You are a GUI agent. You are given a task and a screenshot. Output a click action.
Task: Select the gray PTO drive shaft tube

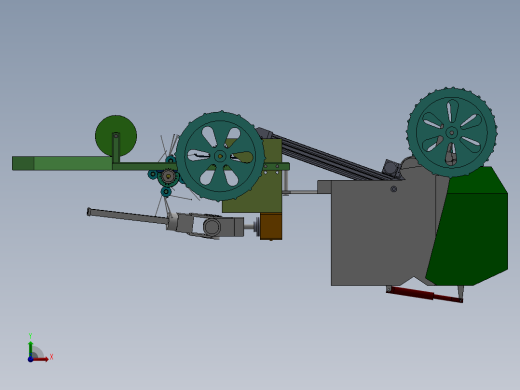(127, 216)
